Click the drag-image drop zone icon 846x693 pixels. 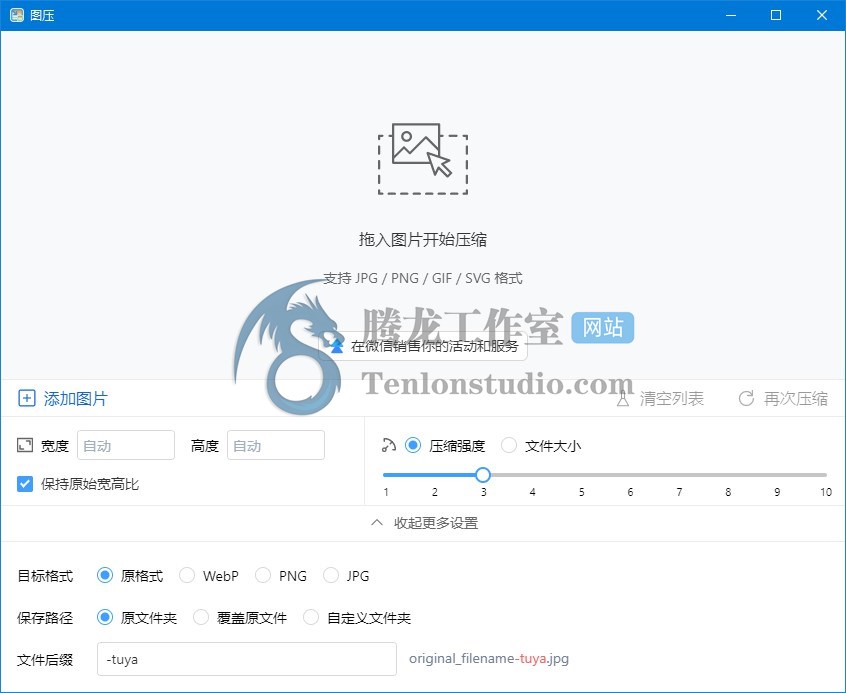423,159
